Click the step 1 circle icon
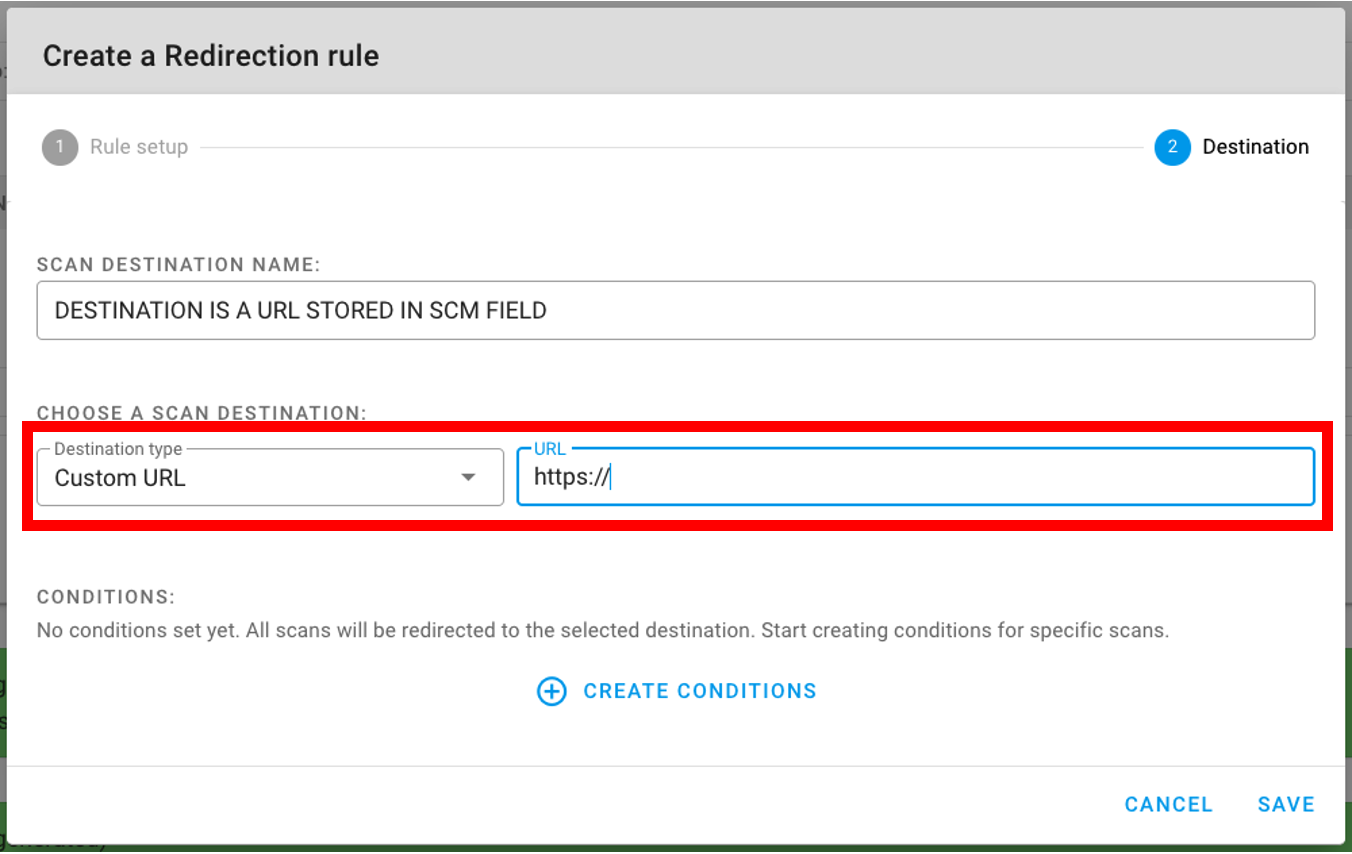The image size is (1352, 854). pyautogui.click(x=60, y=147)
